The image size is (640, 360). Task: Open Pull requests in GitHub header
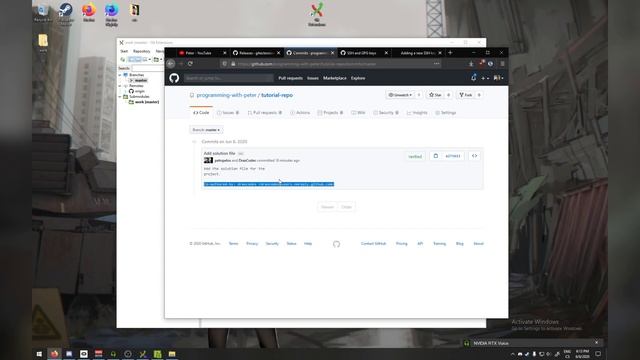point(290,78)
